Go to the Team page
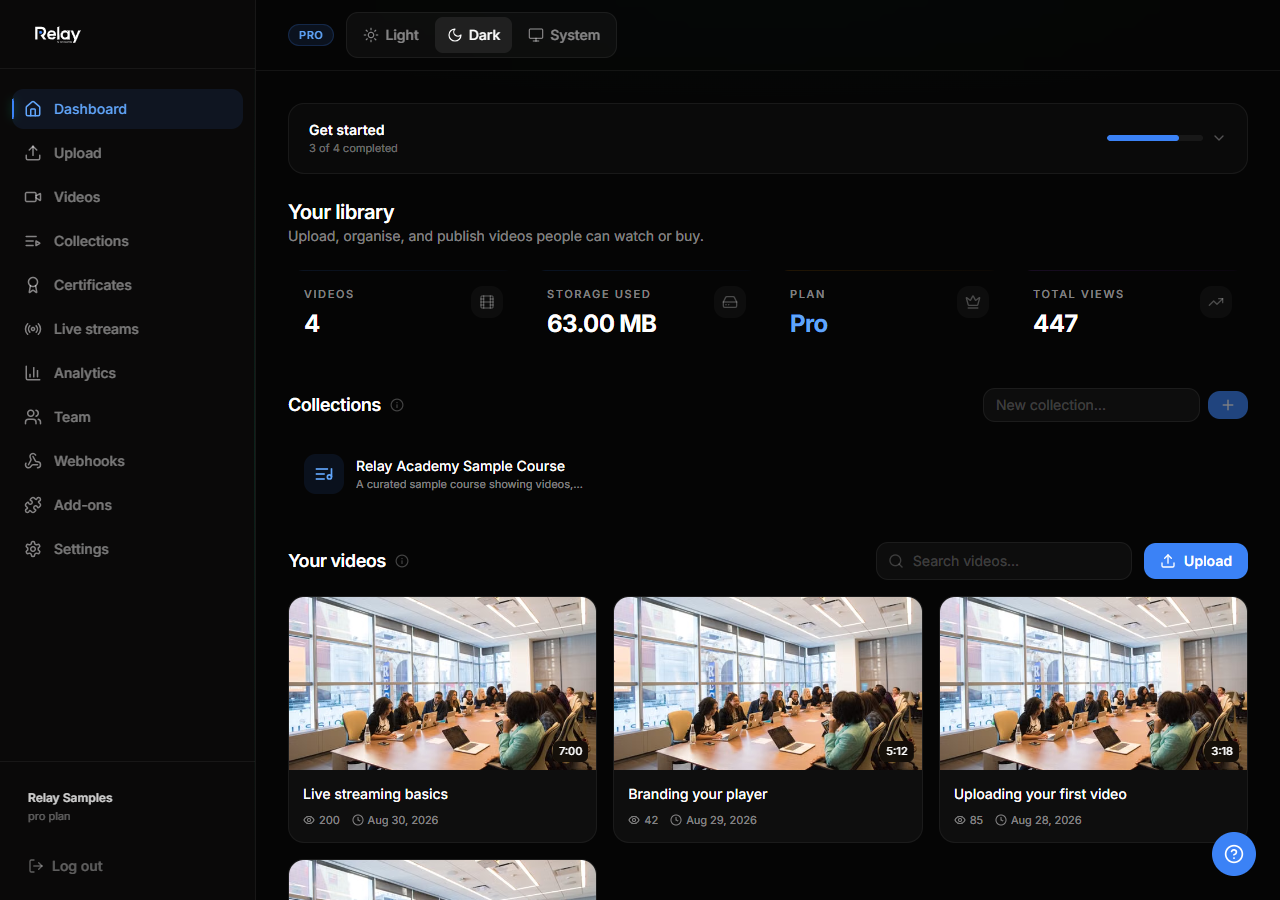Viewport: 1280px width, 900px height. tap(128, 417)
